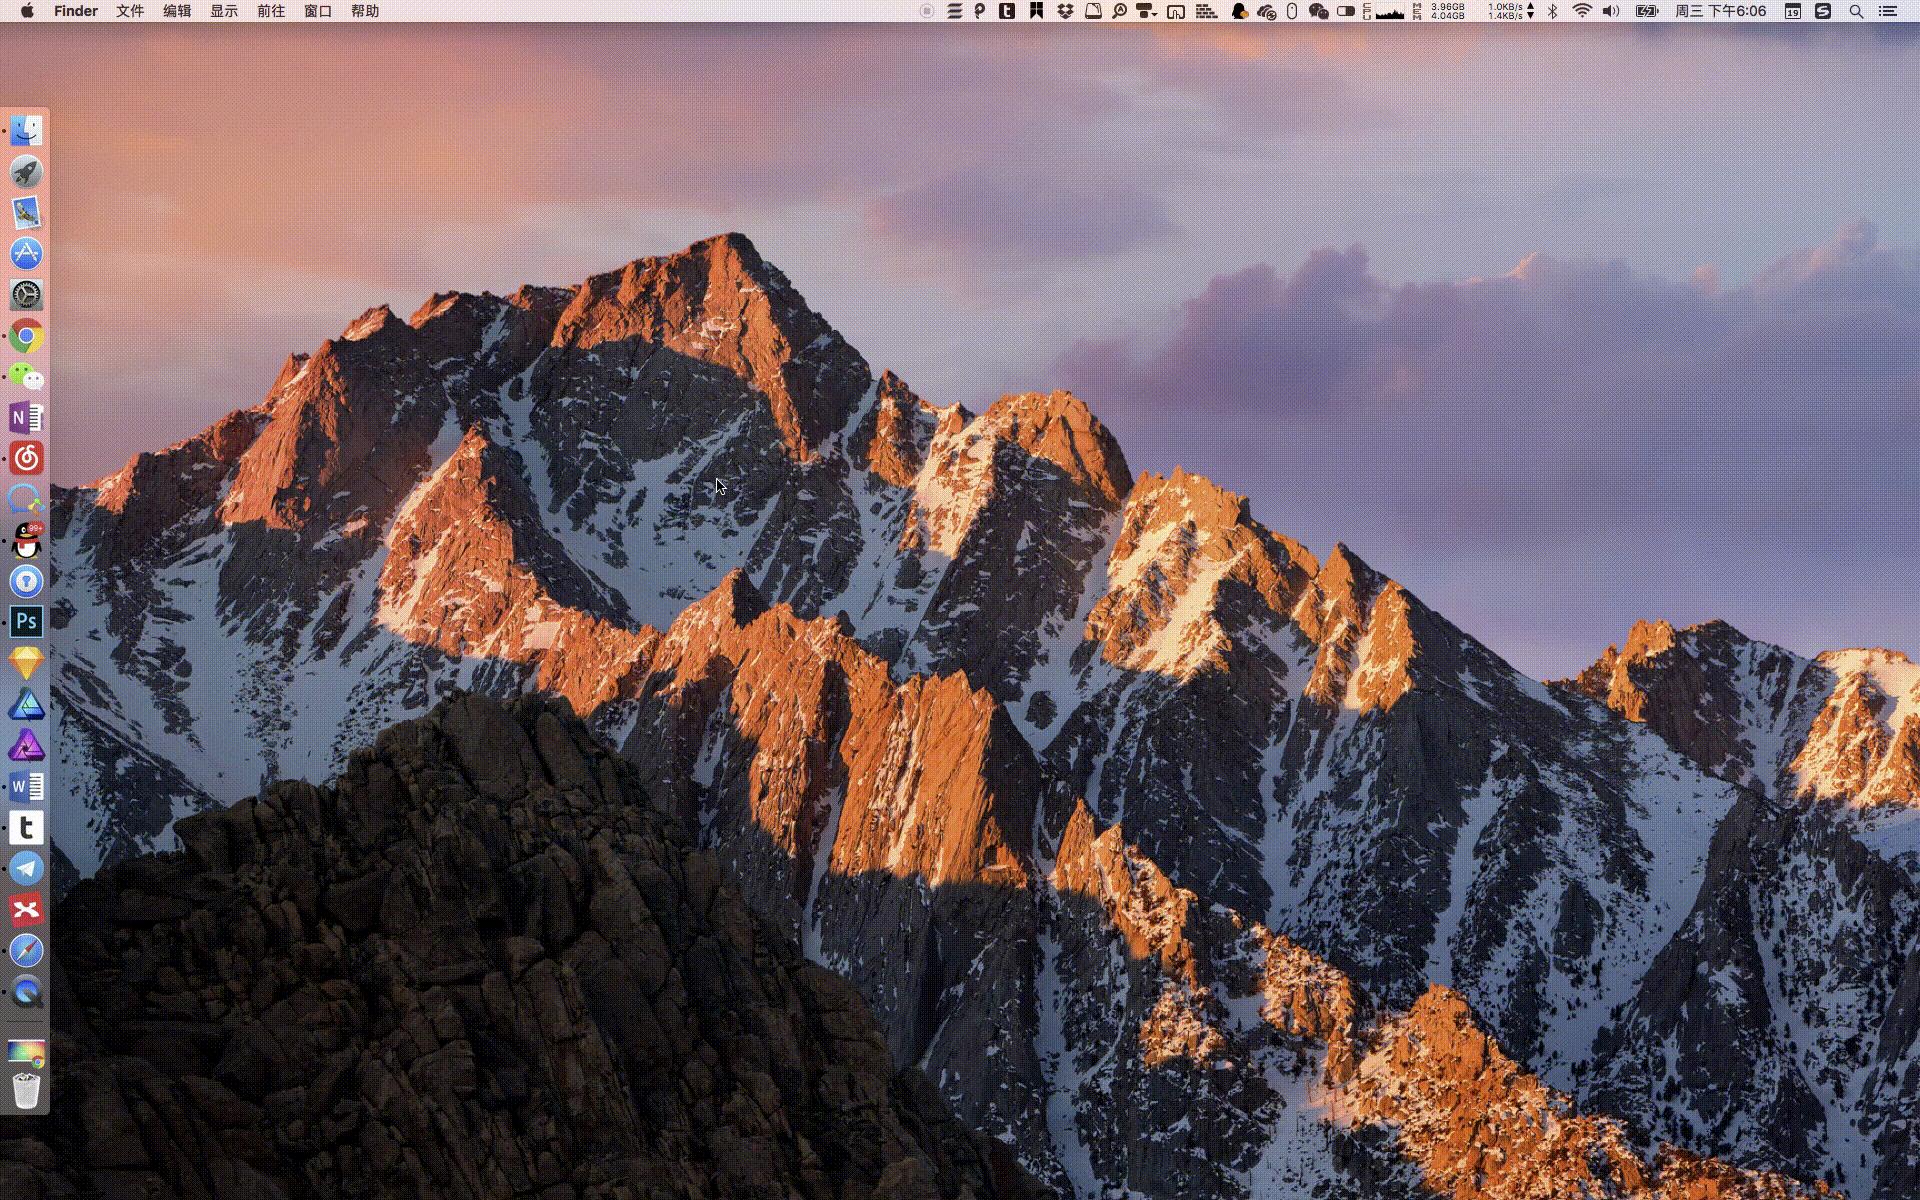Open NetEase Music red dock icon
This screenshot has height=1200, width=1920.
click(26, 458)
